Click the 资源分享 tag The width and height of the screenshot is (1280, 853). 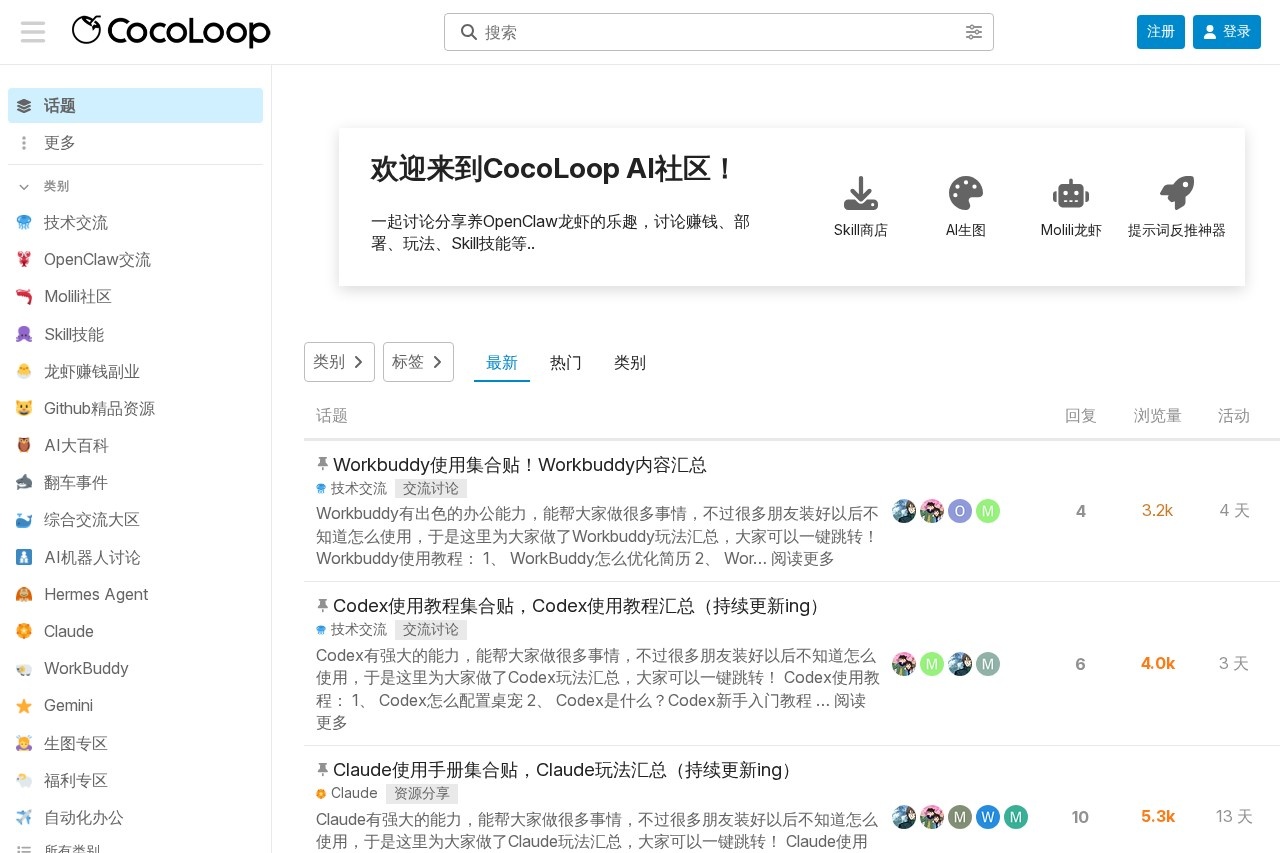[422, 794]
